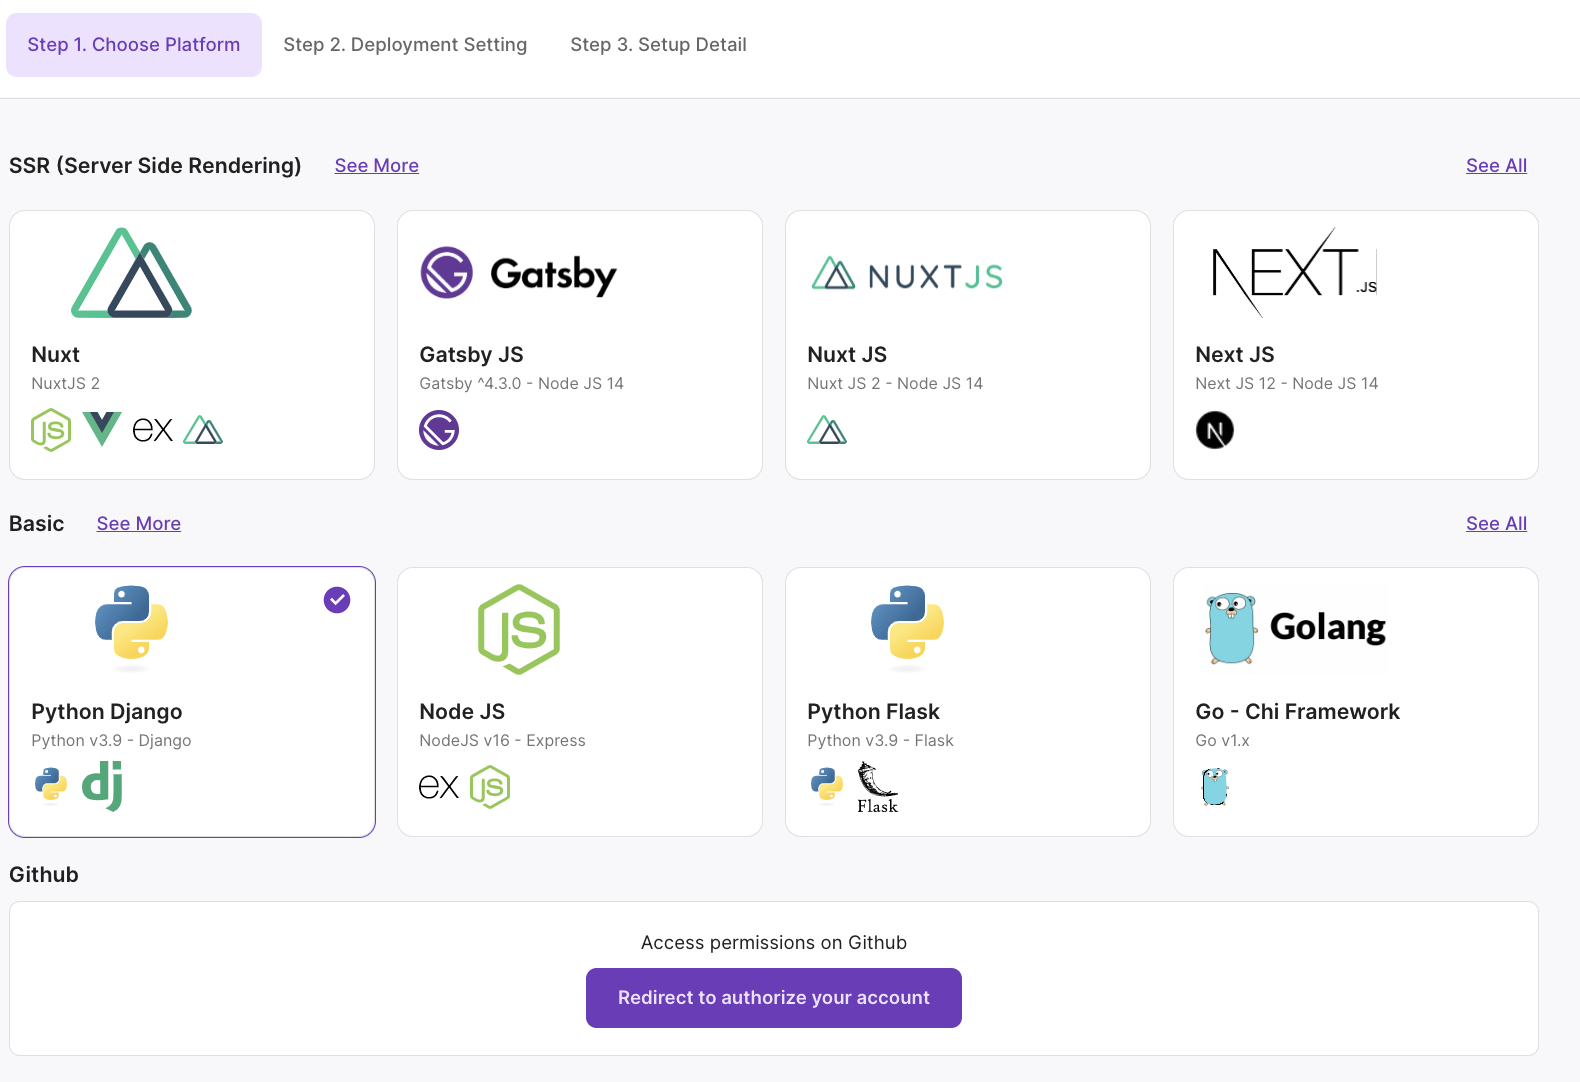
Task: Go to Step 3. Setup Detail tab
Action: click(x=658, y=45)
